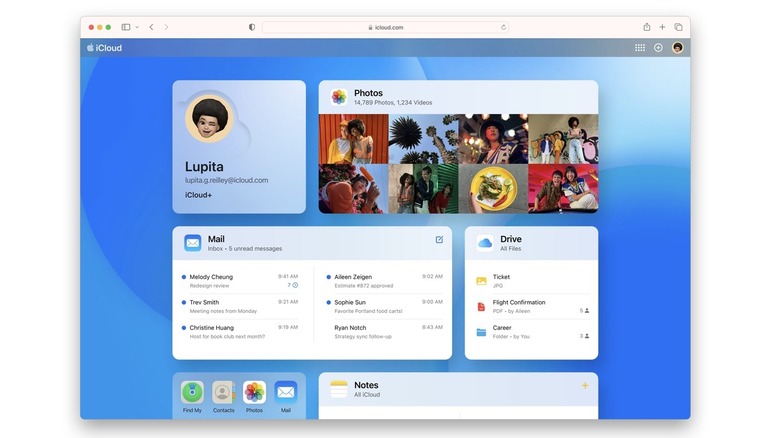This screenshot has height=438, width=780.
Task: Launch Contacts from the apps tile
Action: 223,397
